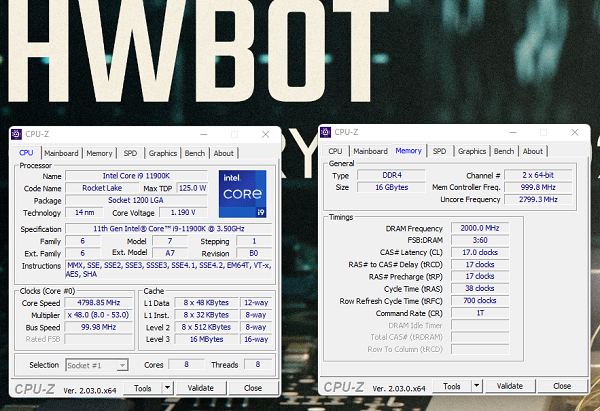Screen dimensions: 600x411
Task: Click Validate button in the left CPU-Z window
Action: click(201, 388)
